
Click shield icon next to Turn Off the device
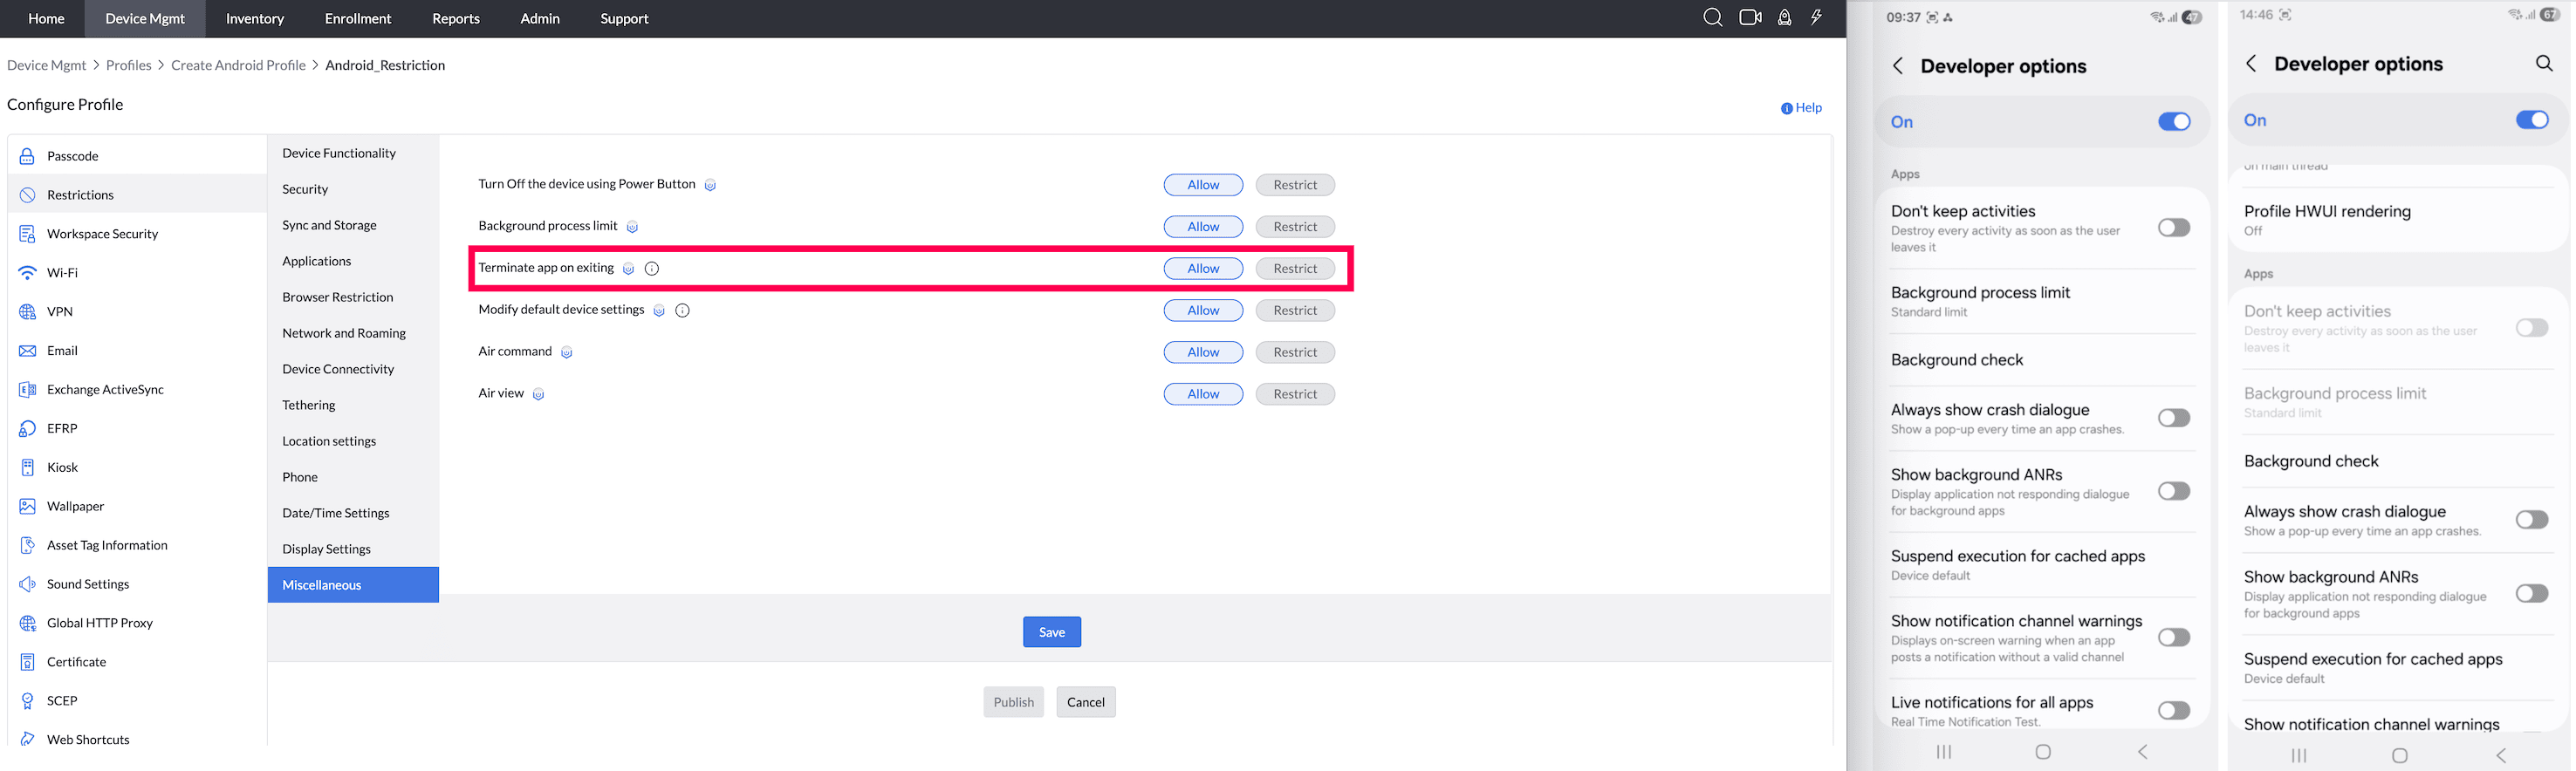(710, 185)
